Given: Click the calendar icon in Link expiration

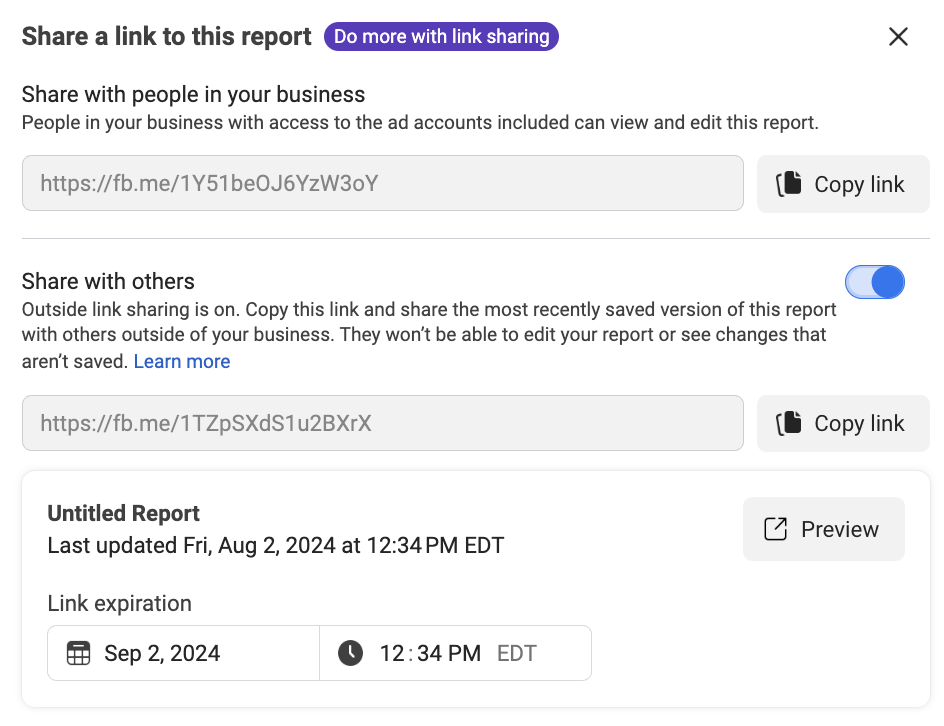Looking at the screenshot, I should point(78,653).
